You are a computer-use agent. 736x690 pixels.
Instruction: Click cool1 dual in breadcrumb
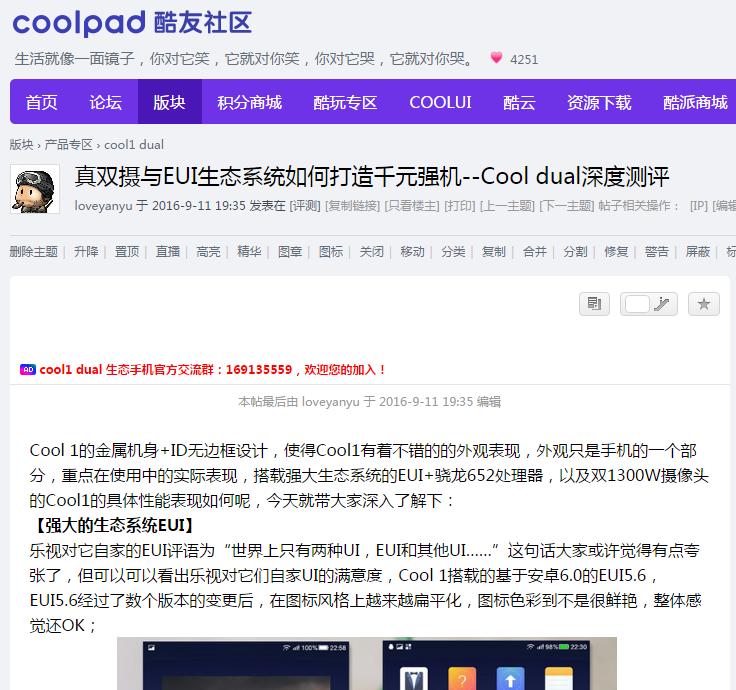coord(134,145)
